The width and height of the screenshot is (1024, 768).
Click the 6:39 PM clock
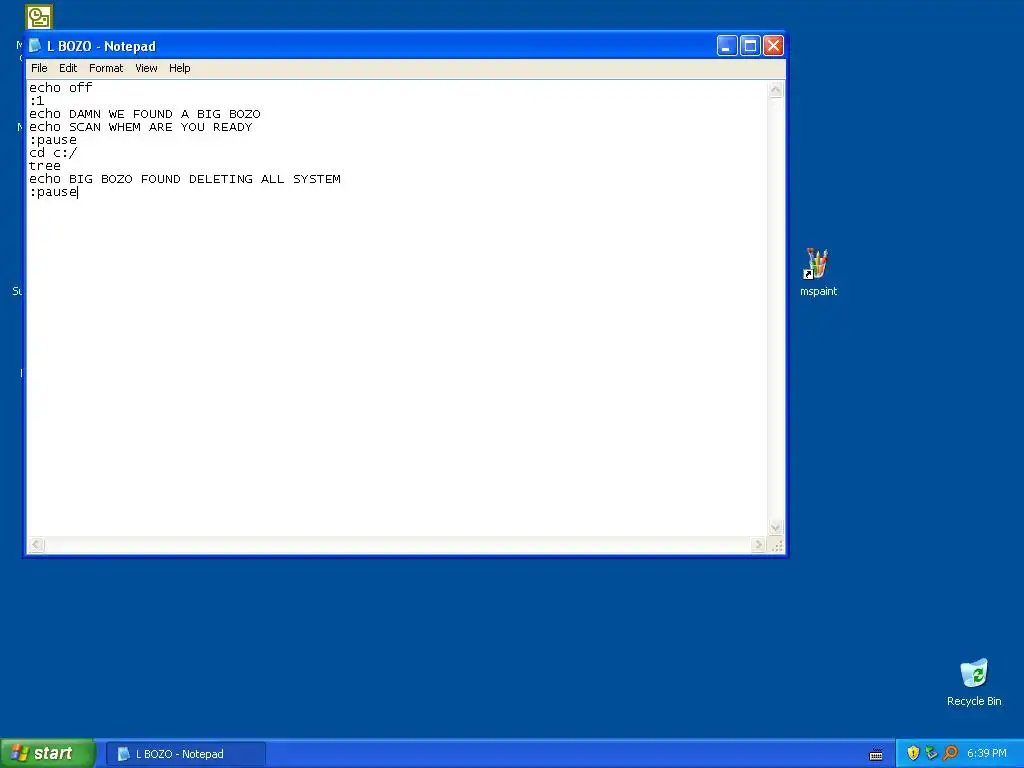coord(987,754)
